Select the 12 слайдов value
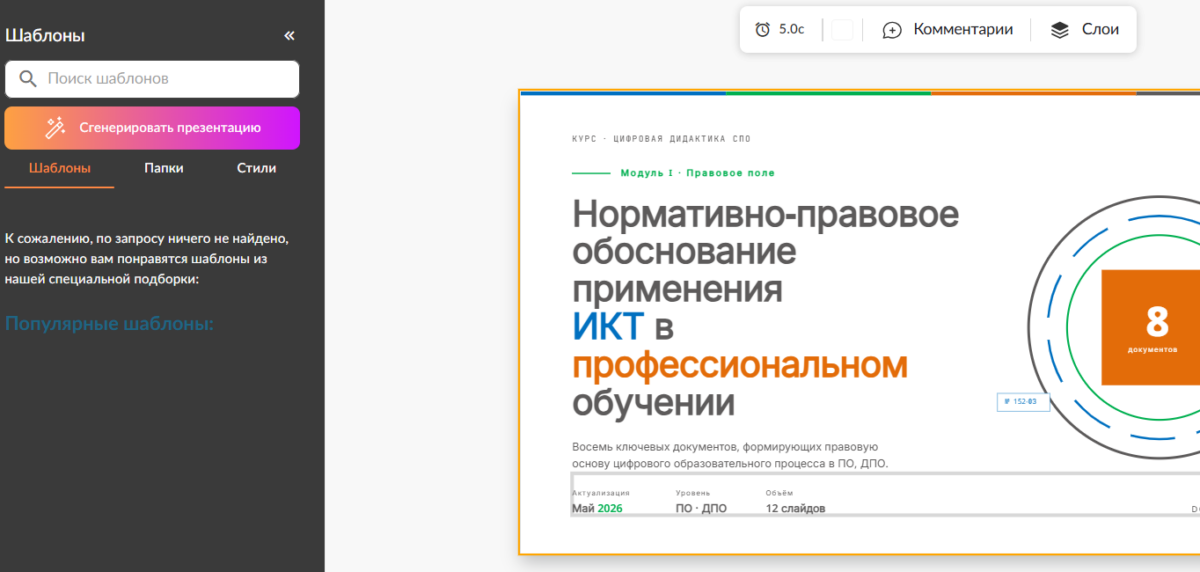 (796, 508)
